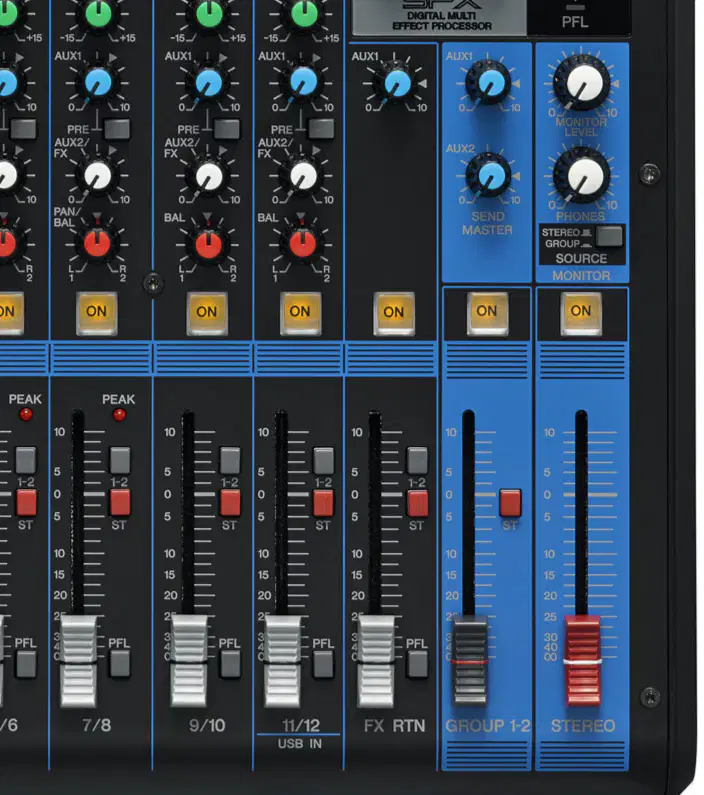Toggle the FX RTN channel ON button
The height and width of the screenshot is (795, 704).
[394, 313]
